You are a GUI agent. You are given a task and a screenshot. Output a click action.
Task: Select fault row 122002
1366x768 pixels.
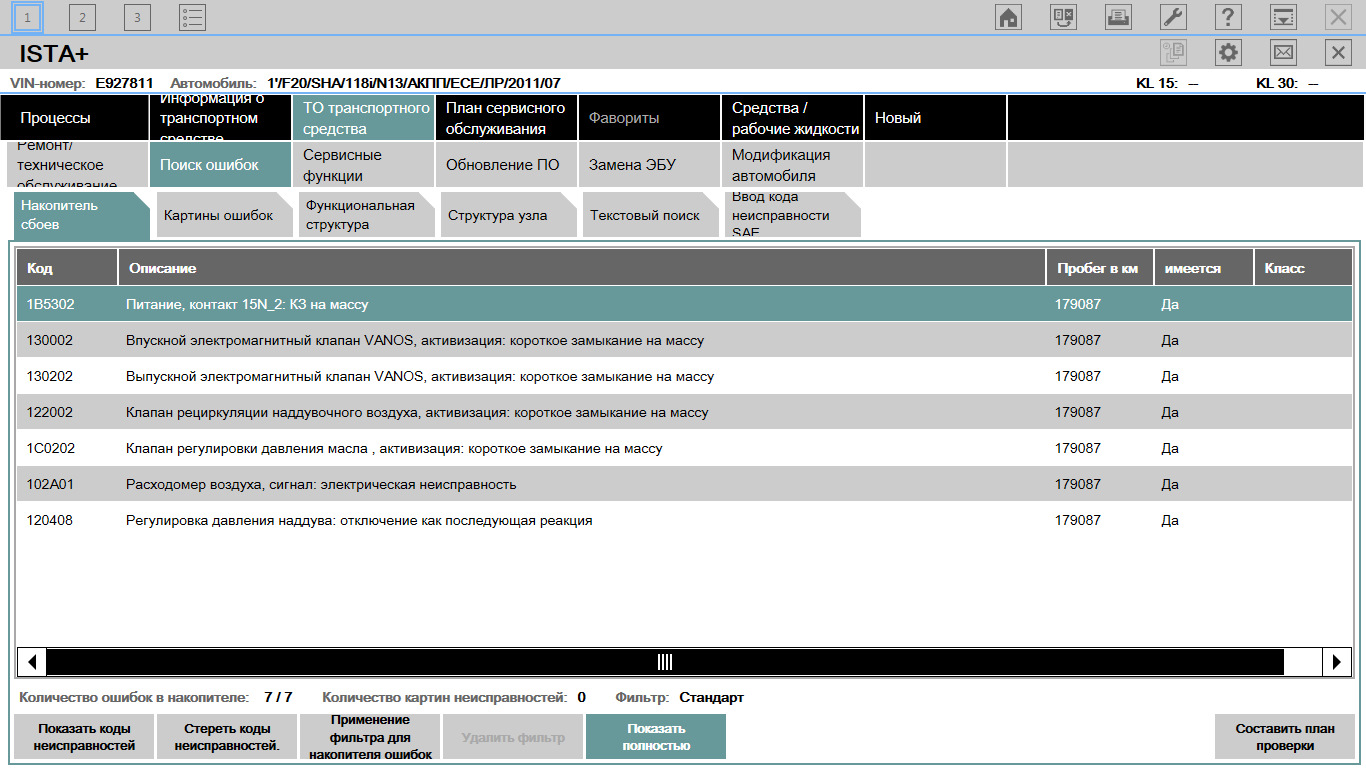coord(684,412)
